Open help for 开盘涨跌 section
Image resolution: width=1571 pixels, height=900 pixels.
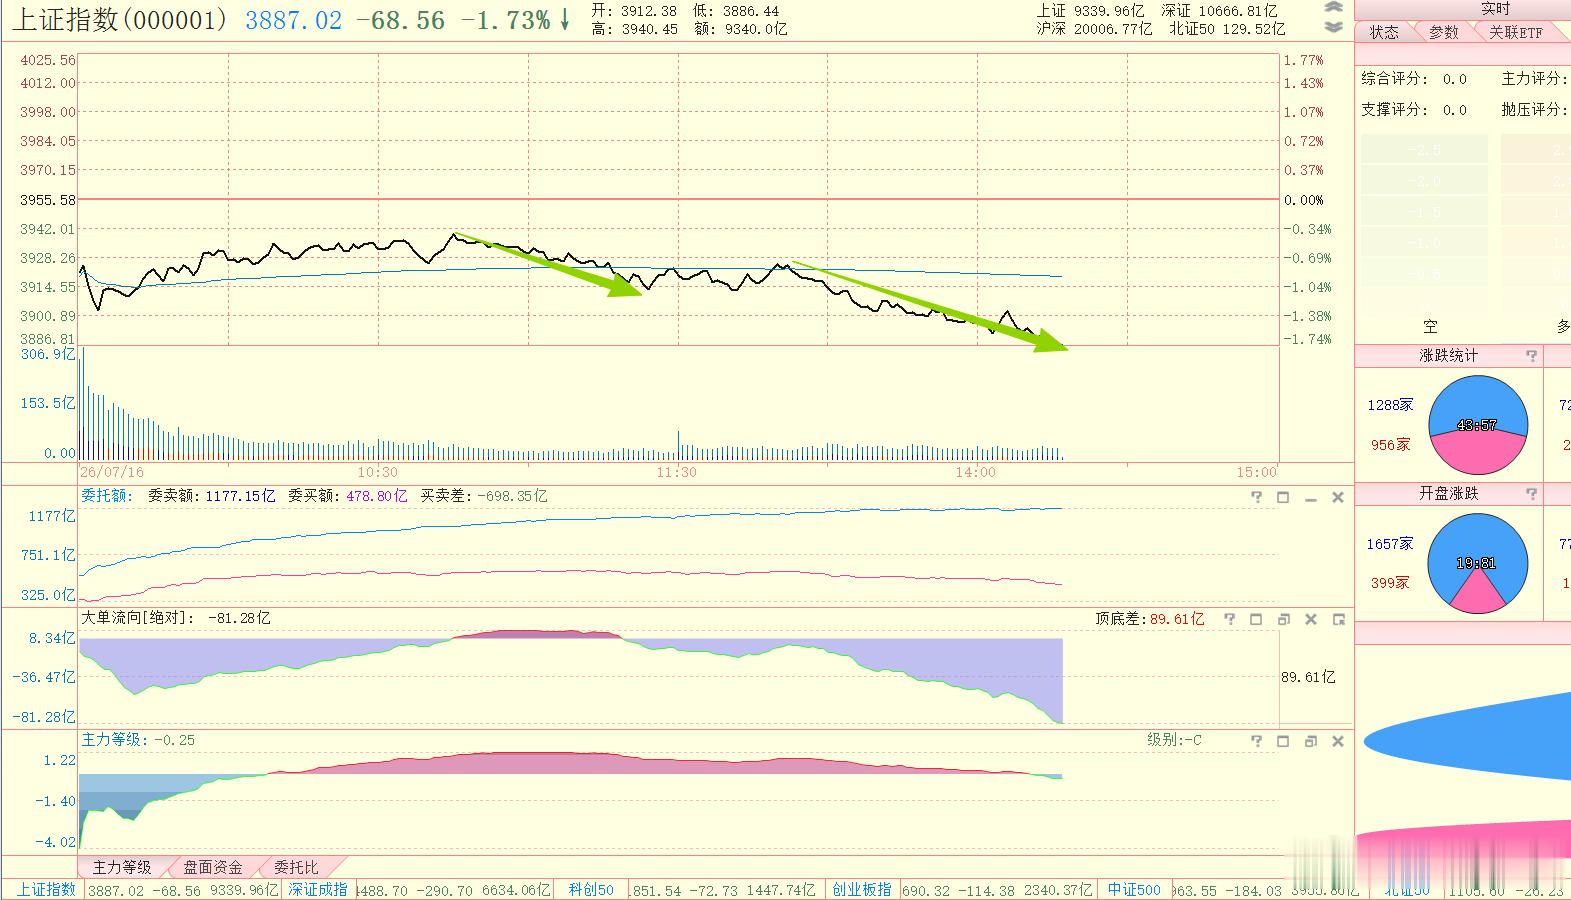click(x=1531, y=494)
